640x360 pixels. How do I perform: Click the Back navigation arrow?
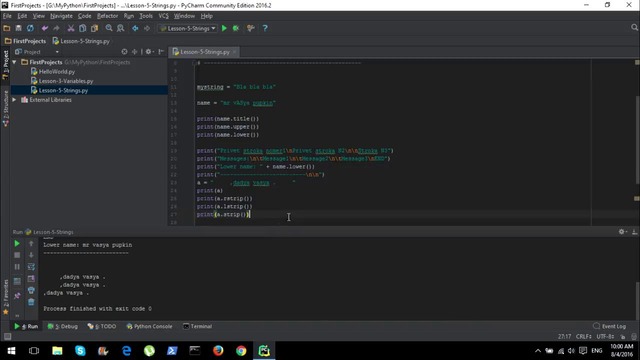[x=135, y=28]
